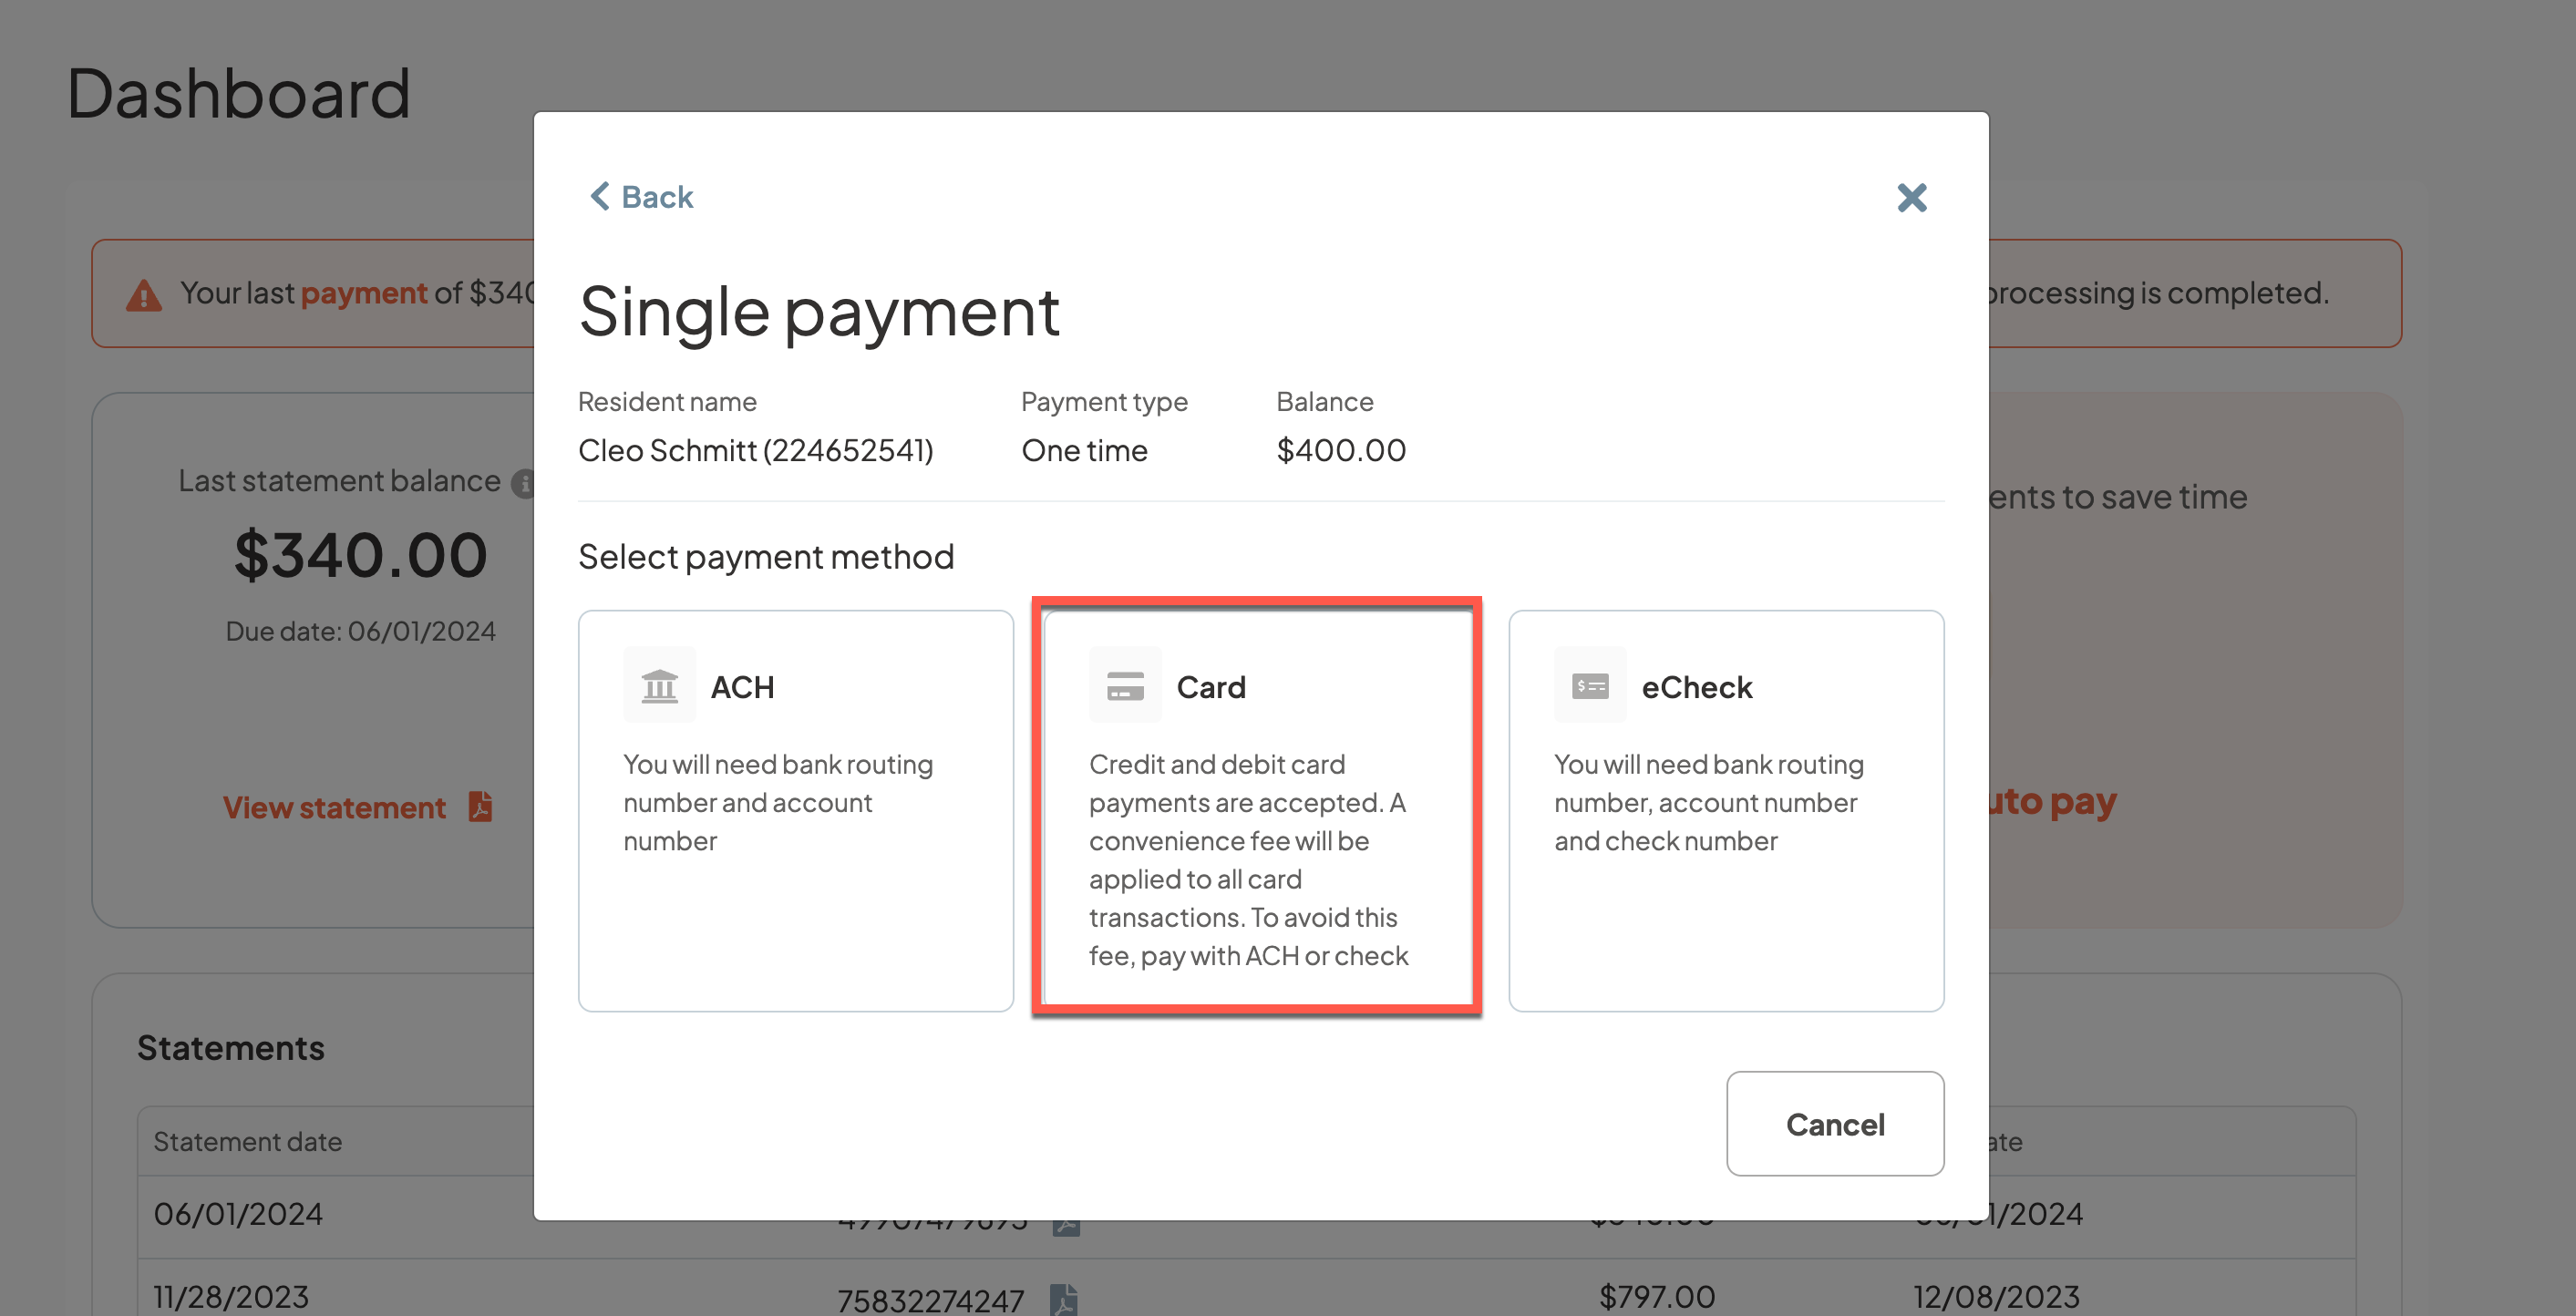Select the ACH payment method card
The width and height of the screenshot is (2576, 1316).
tap(795, 810)
